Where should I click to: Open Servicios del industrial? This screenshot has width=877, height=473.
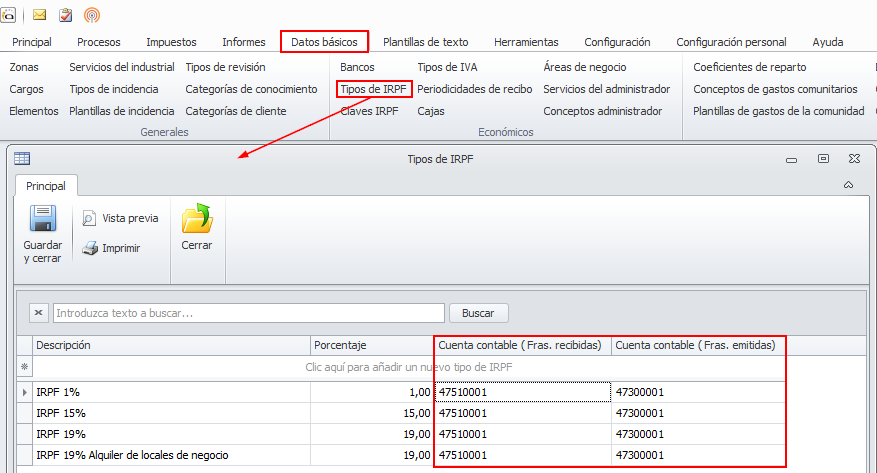122,67
